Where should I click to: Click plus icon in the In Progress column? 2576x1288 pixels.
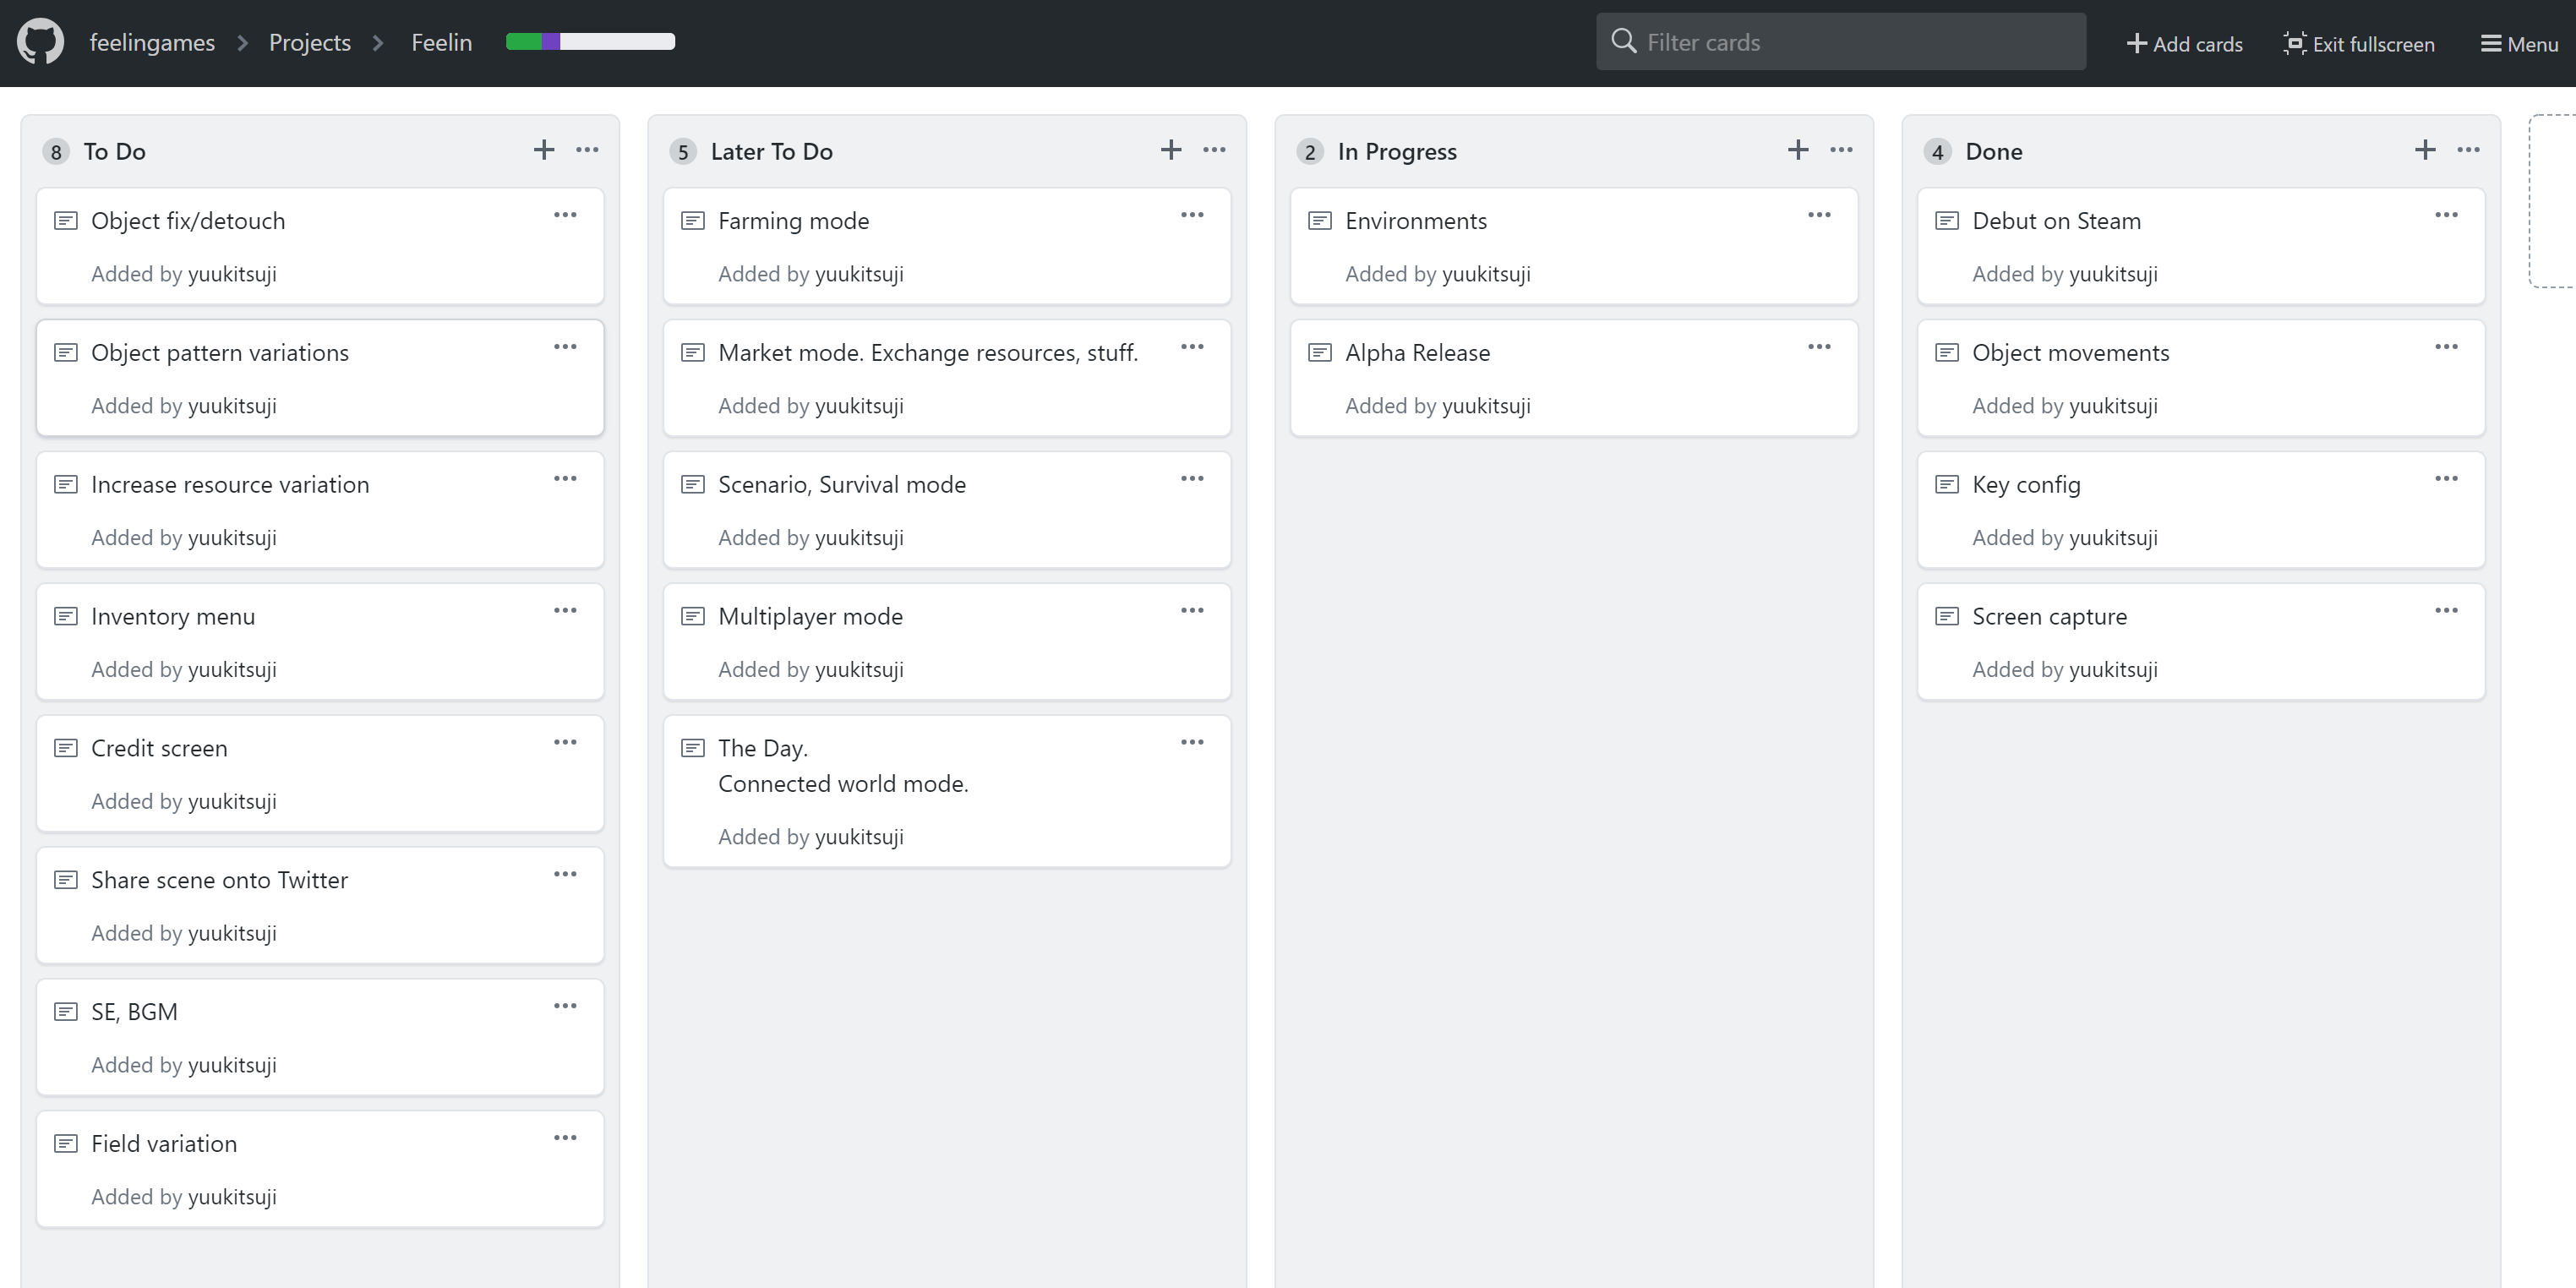[x=1798, y=150]
